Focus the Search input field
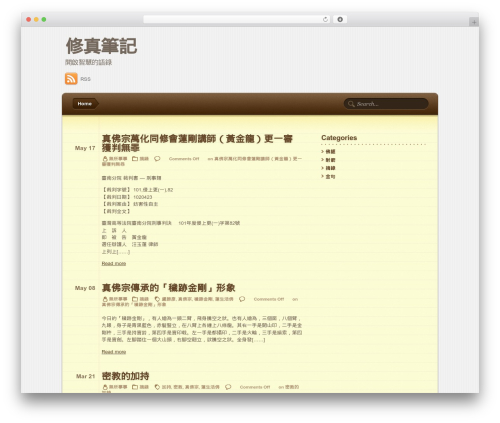500x423 pixels. [x=386, y=104]
